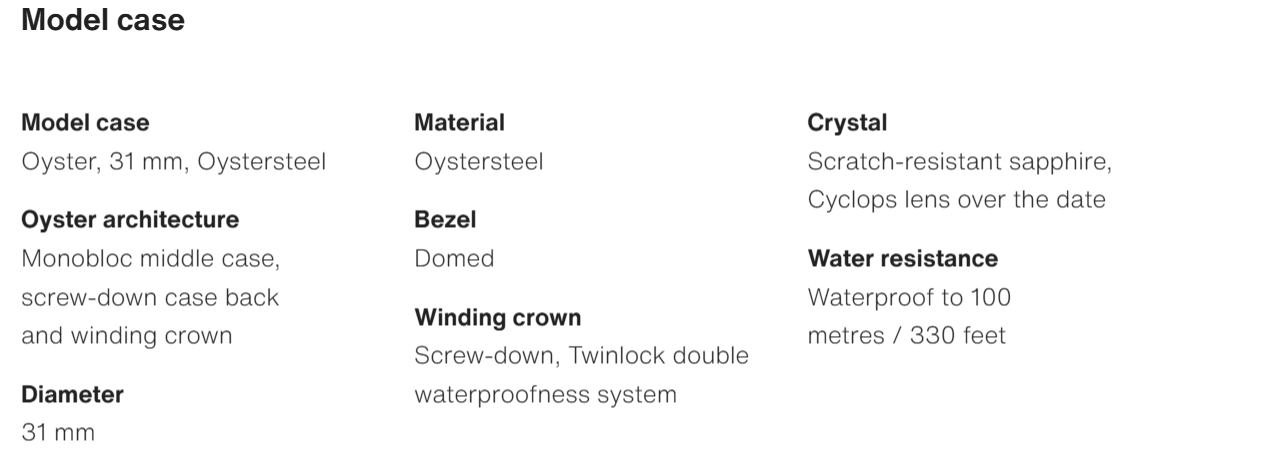
Task: Click the "Screw-down, Twinlock double" text line
Action: coord(581,356)
